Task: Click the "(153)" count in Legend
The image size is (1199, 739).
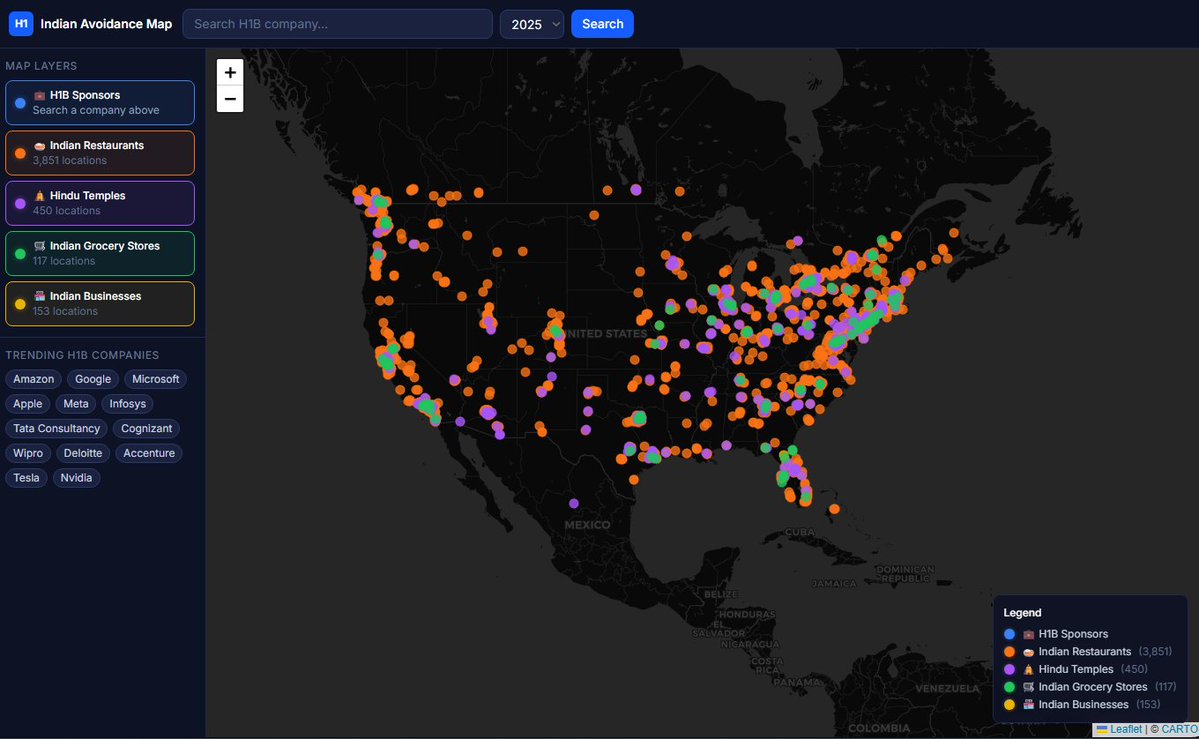Action: (x=1148, y=705)
